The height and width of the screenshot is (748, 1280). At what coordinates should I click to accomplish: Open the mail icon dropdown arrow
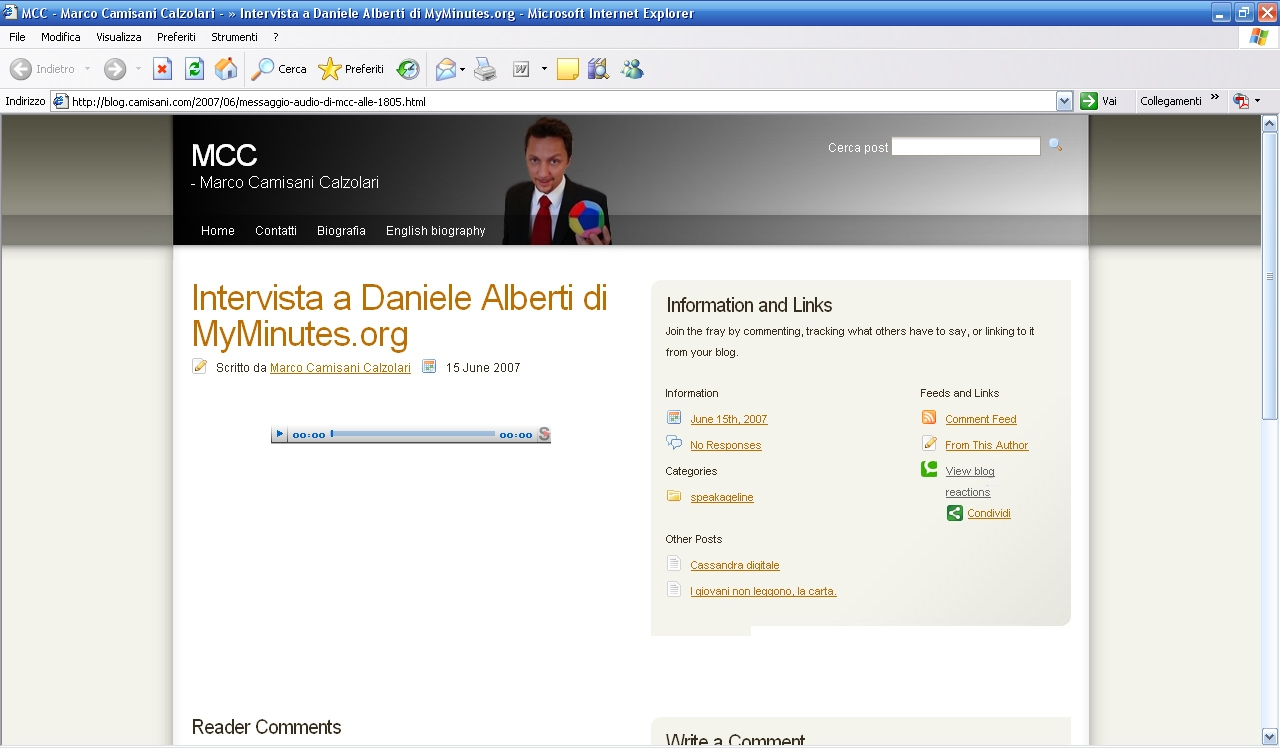click(462, 69)
